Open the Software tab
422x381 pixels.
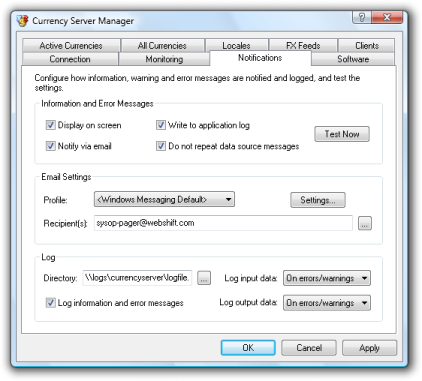(x=353, y=59)
